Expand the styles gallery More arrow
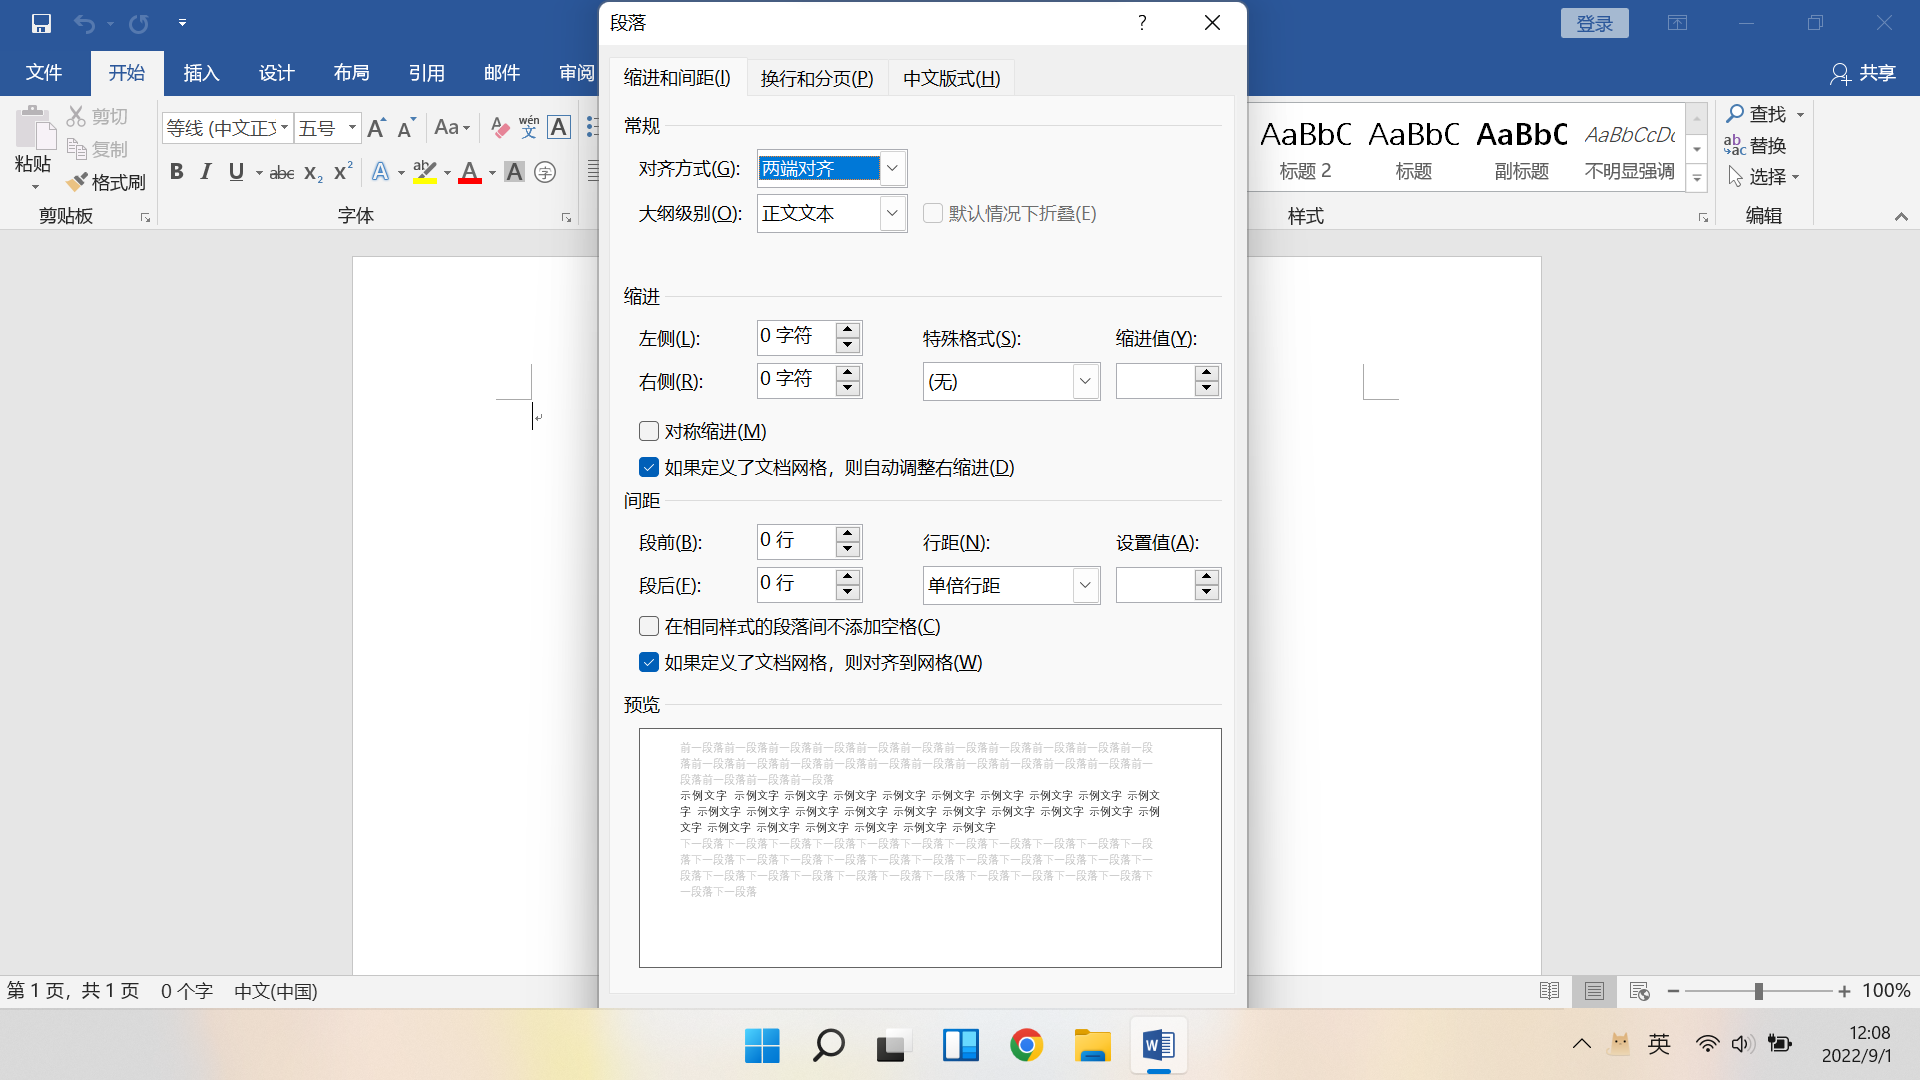This screenshot has height=1080, width=1920. pos(1697,179)
